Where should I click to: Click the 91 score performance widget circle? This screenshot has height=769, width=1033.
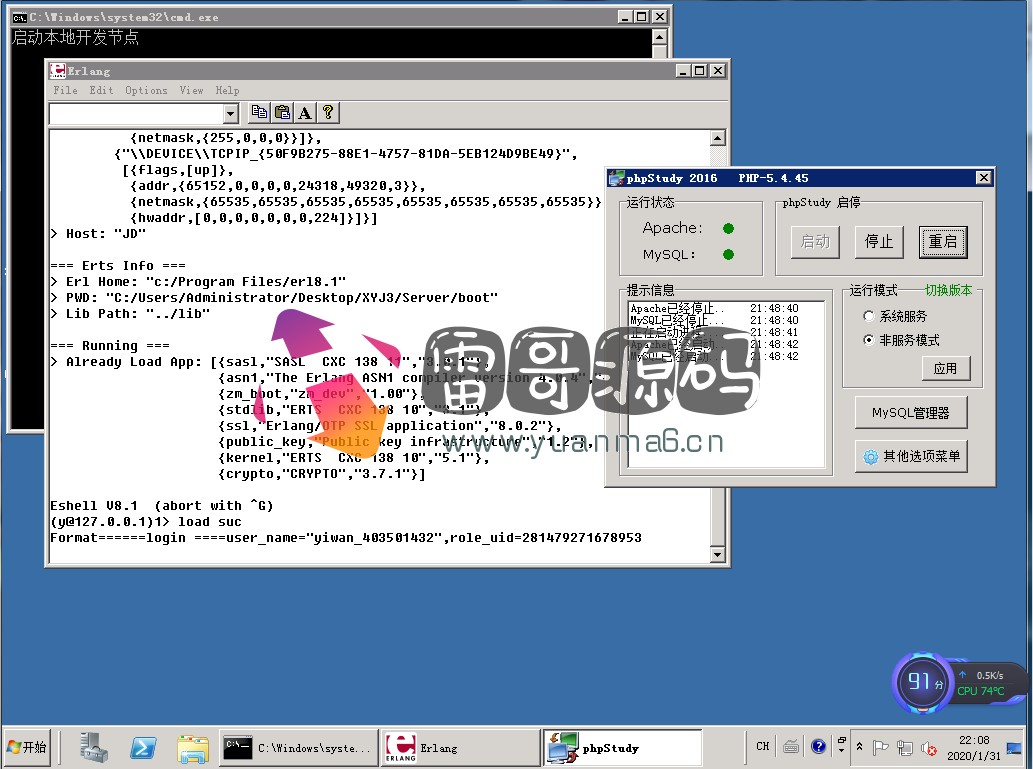922,682
